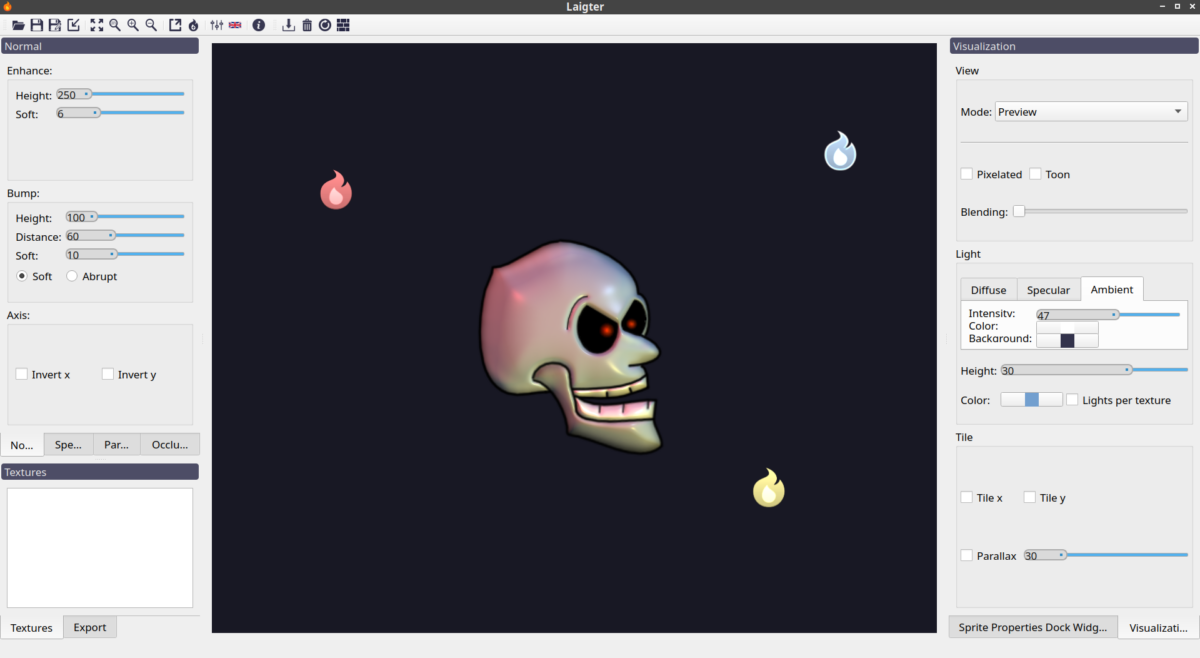The height and width of the screenshot is (658, 1200).
Task: Open the Export tab
Action: click(x=90, y=627)
